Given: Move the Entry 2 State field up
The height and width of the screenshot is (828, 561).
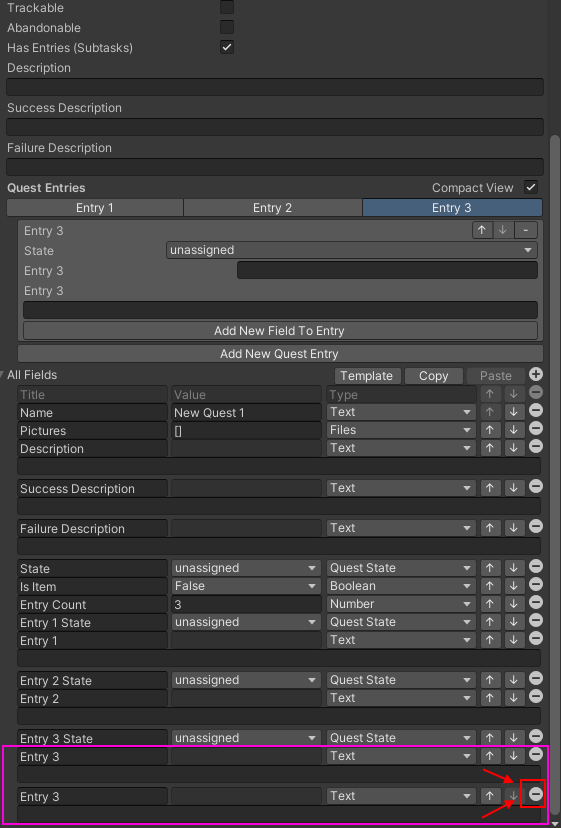Looking at the screenshot, I should 490,680.
